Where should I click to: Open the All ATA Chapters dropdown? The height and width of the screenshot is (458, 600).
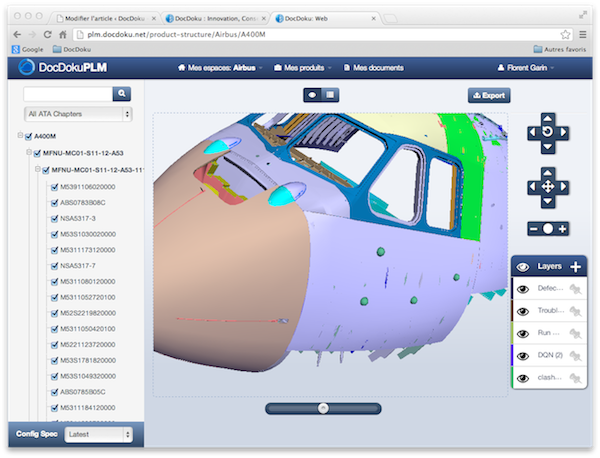(79, 115)
